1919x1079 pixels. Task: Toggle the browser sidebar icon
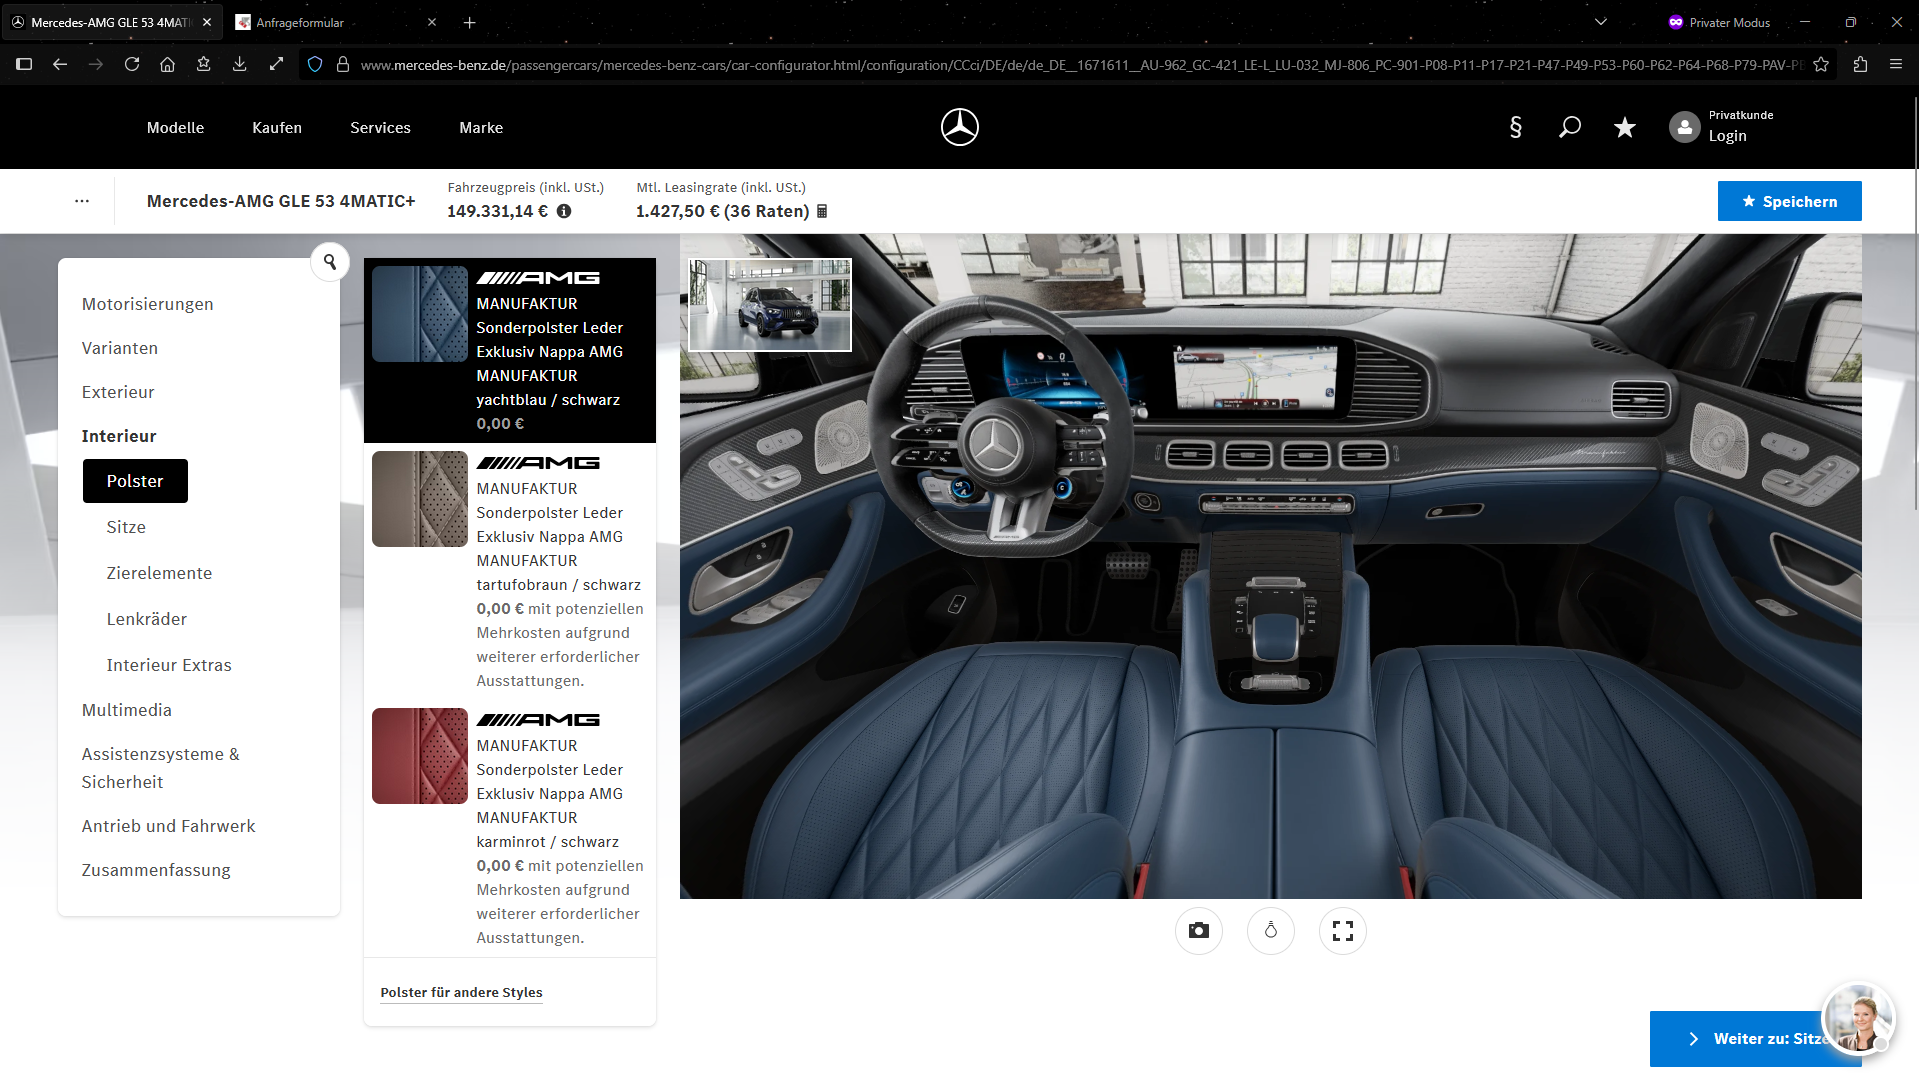tap(24, 64)
